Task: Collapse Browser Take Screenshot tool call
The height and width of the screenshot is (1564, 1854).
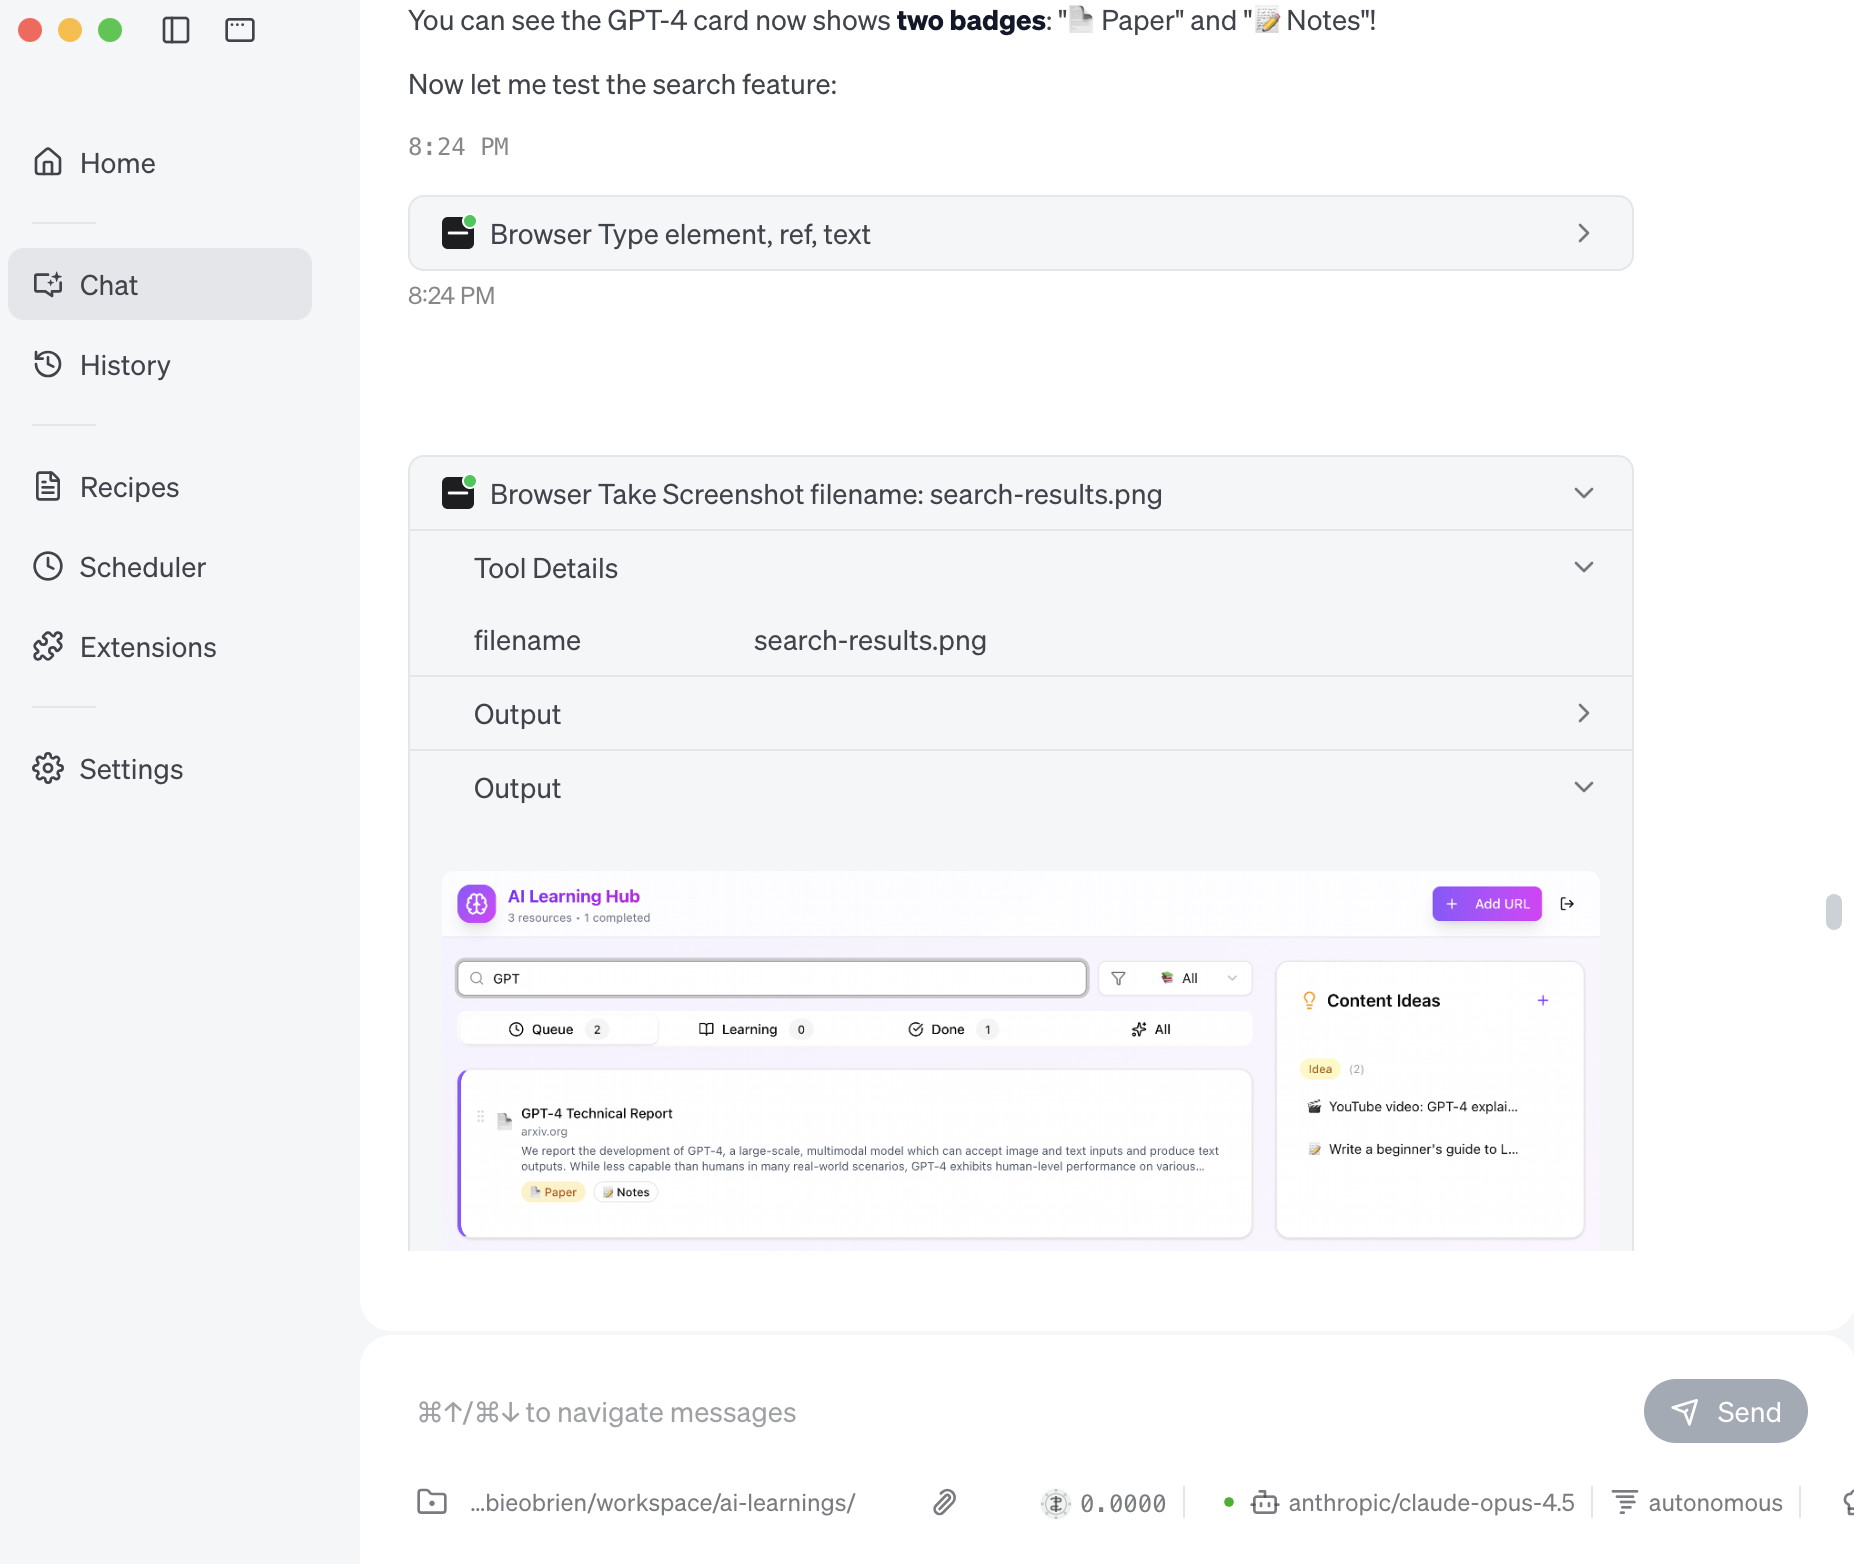Action: tap(1021, 494)
